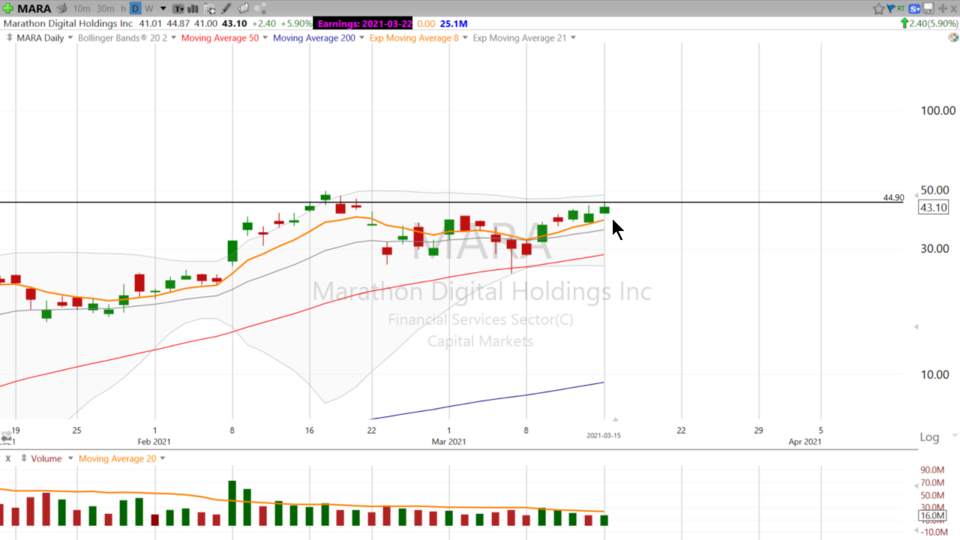Open the Moving Average 200 dropdown

[362, 38]
